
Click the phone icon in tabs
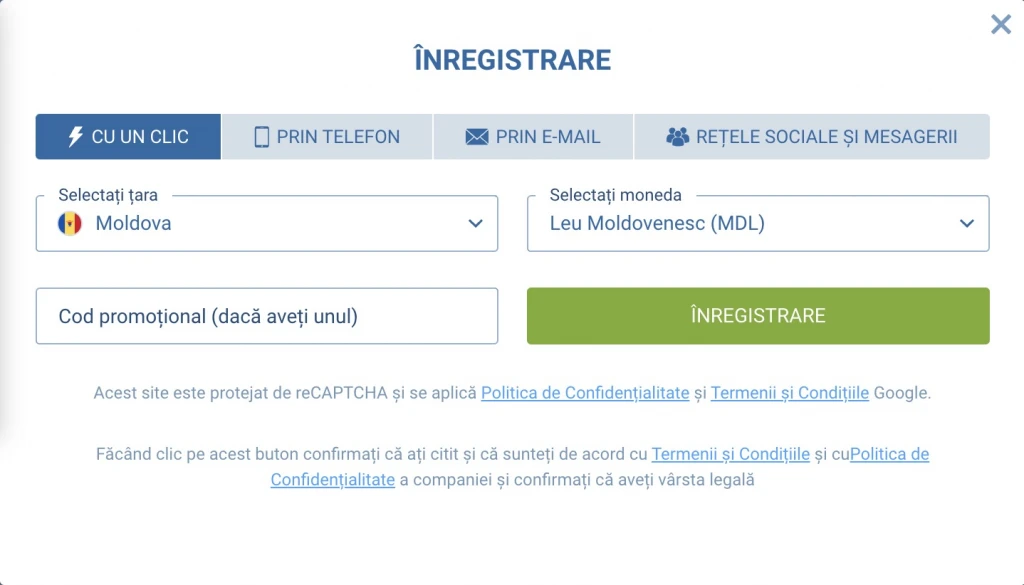click(x=262, y=137)
